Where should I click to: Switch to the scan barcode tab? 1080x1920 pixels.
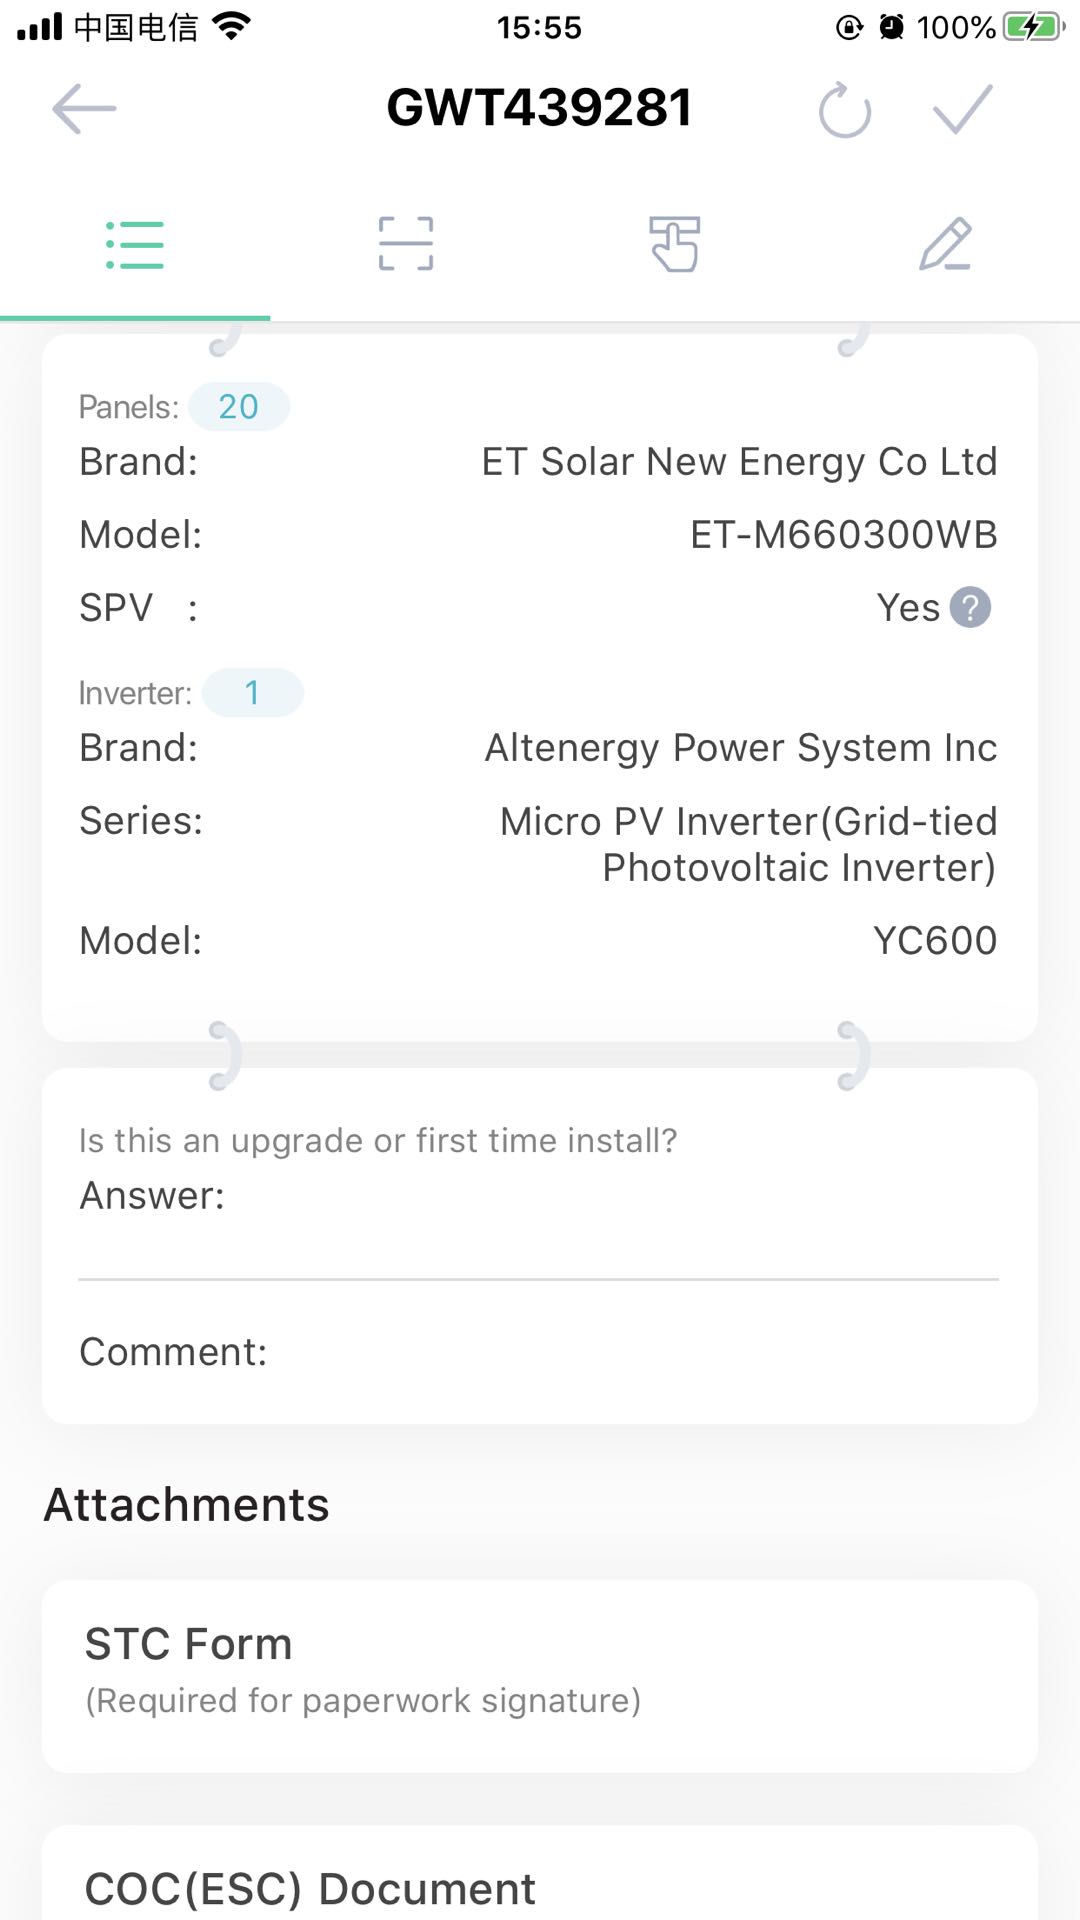405,244
